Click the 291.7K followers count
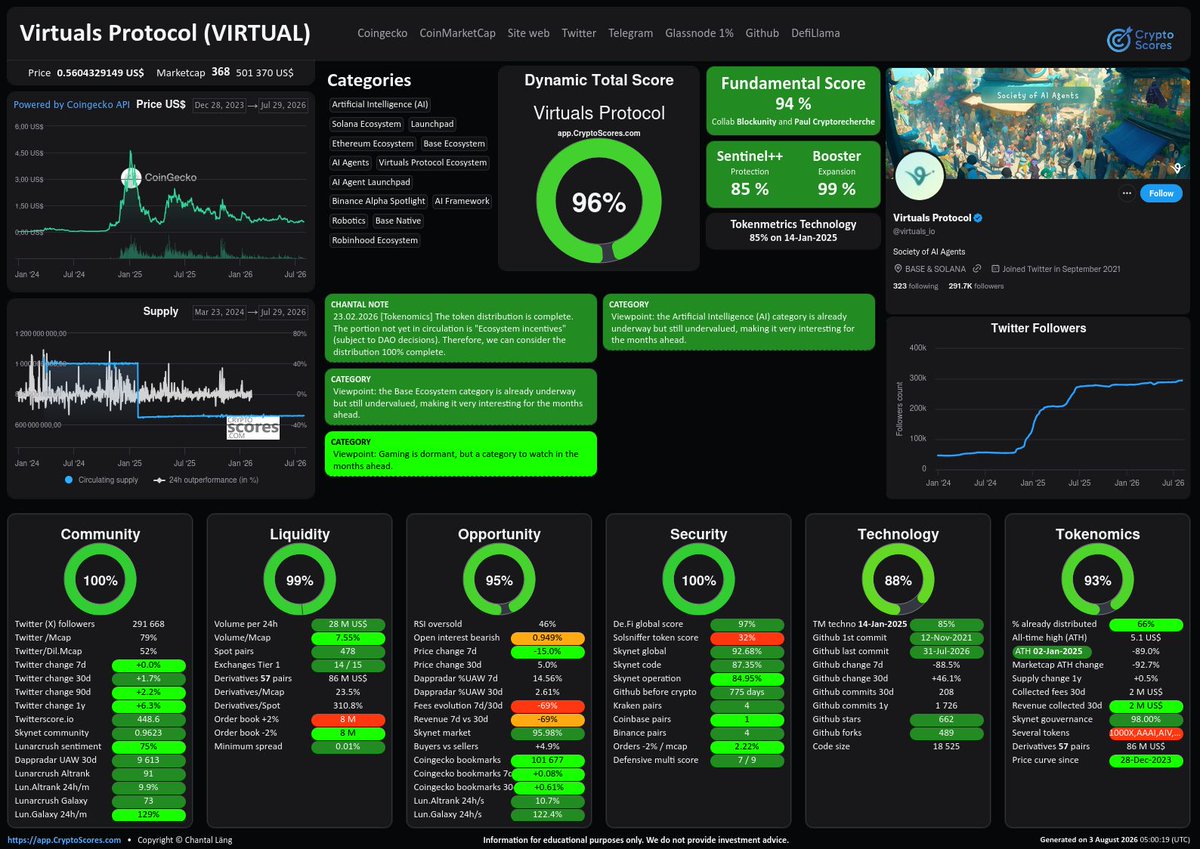 point(976,286)
